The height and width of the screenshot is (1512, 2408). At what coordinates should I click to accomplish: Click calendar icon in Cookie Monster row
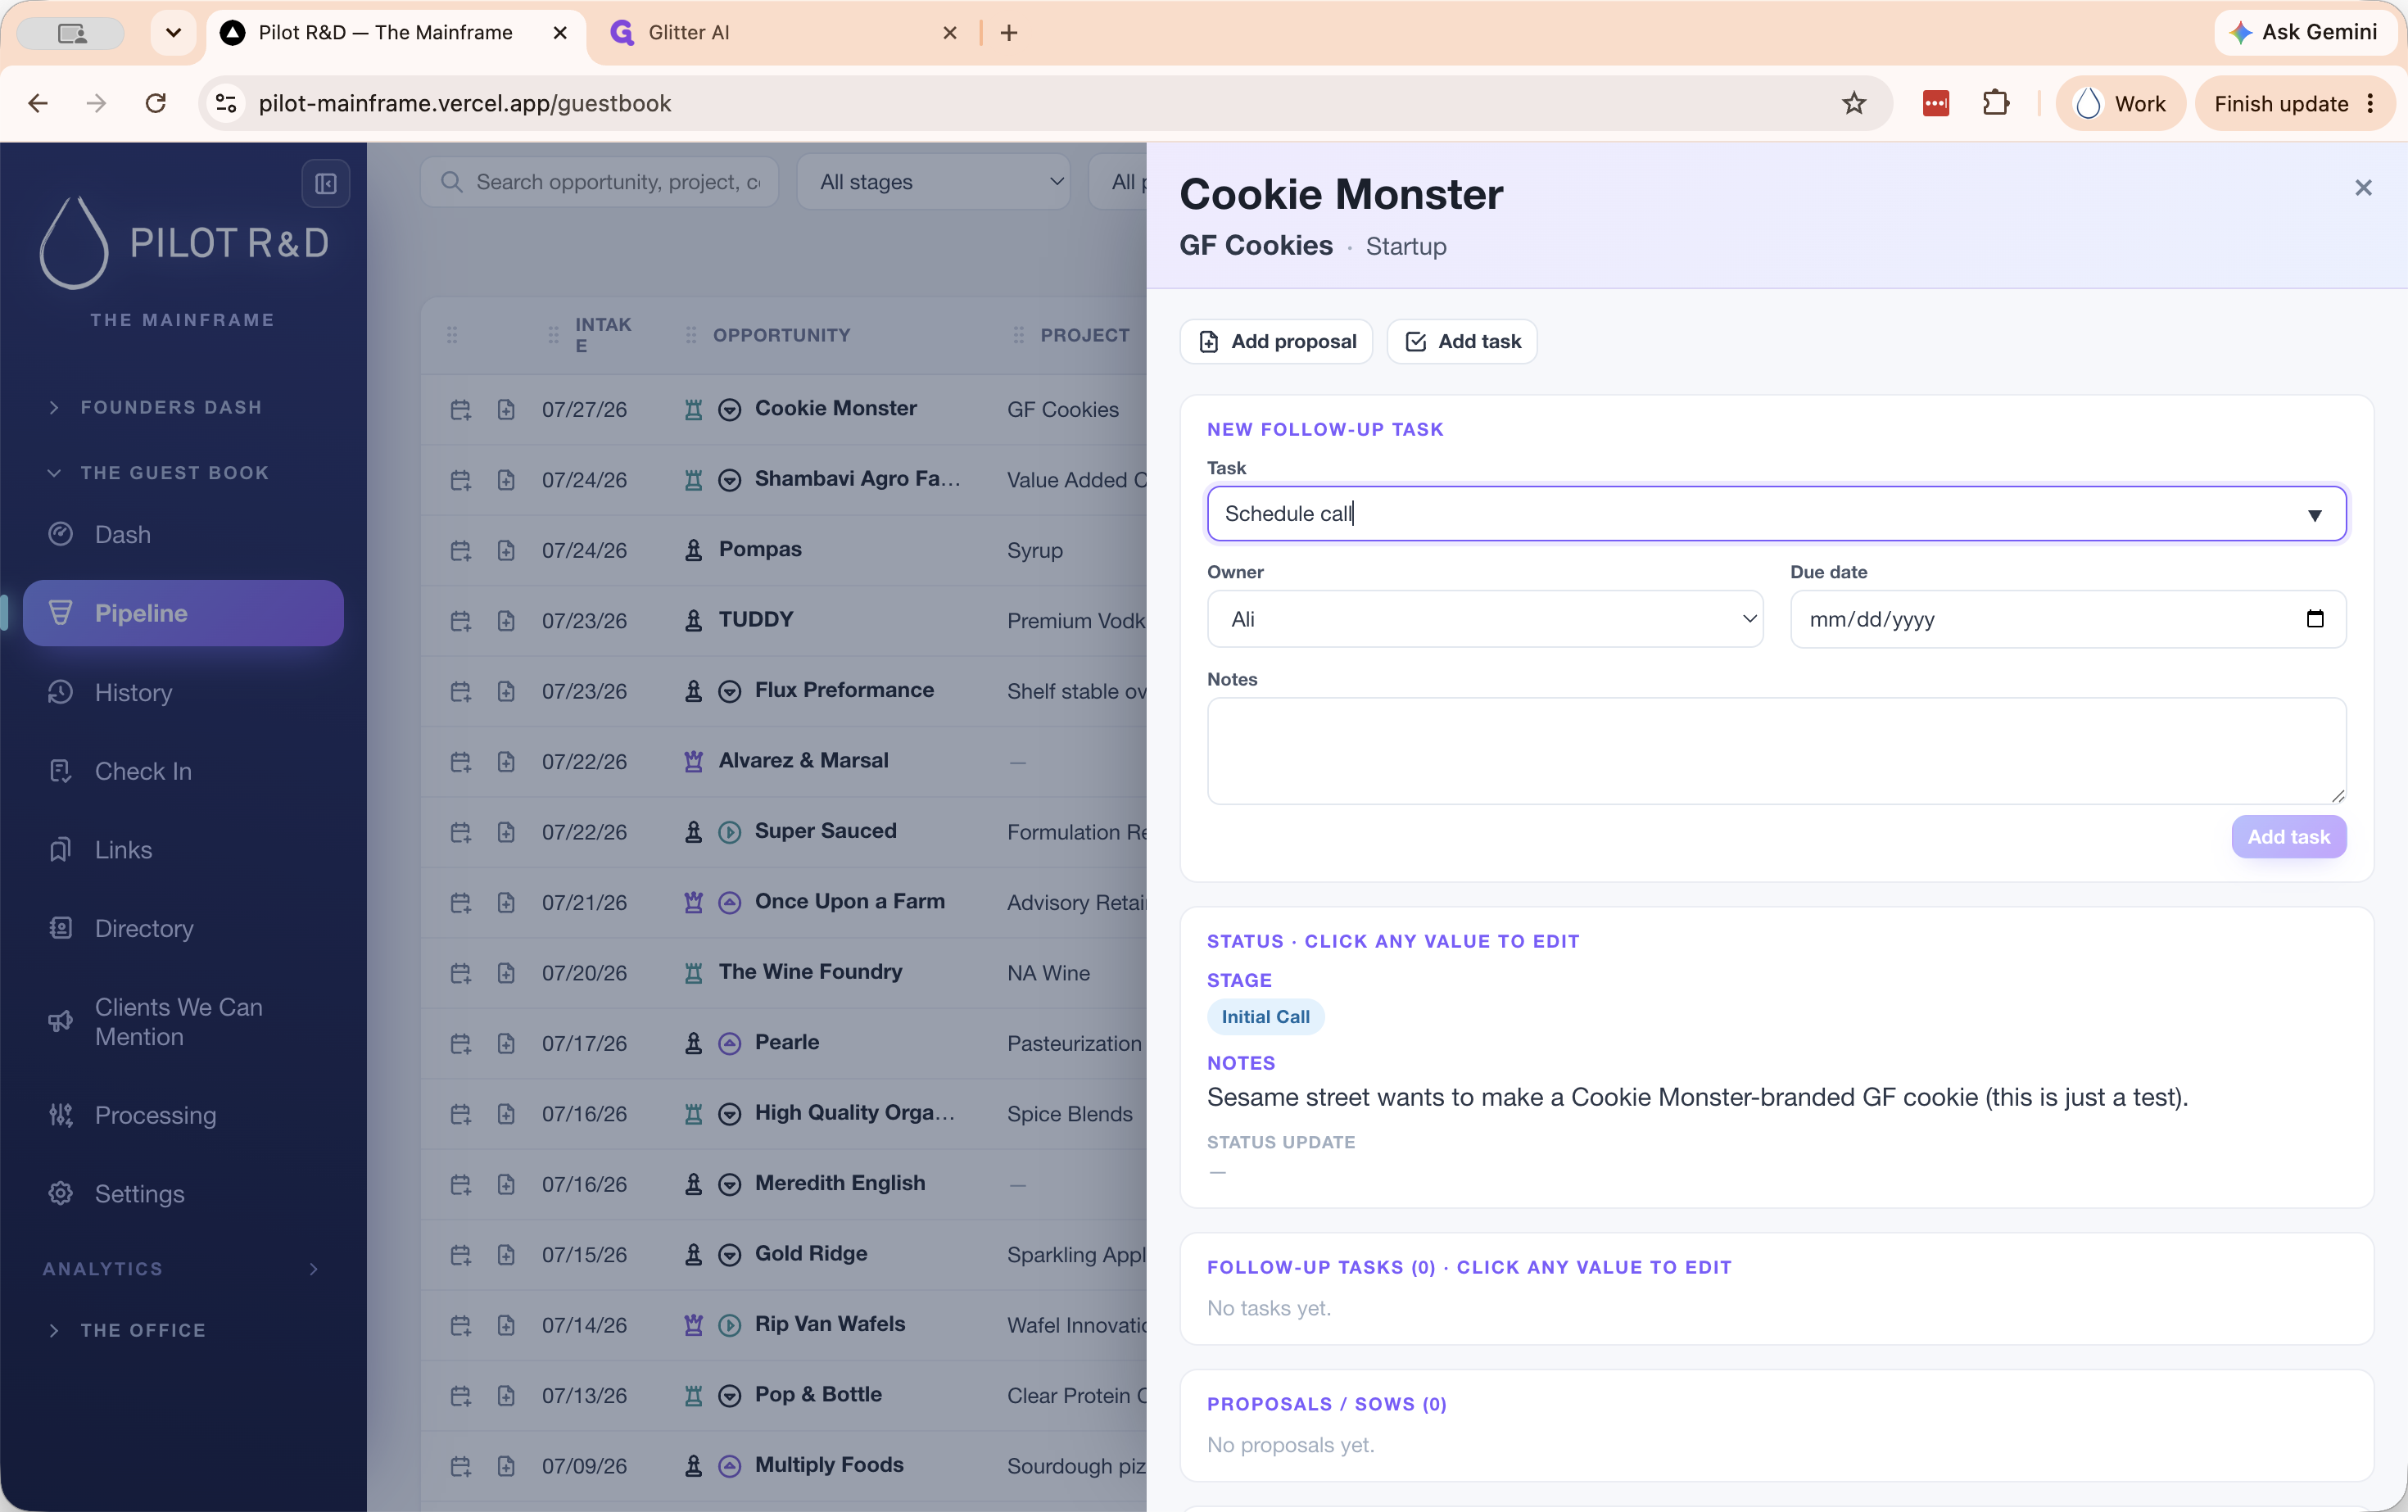460,410
